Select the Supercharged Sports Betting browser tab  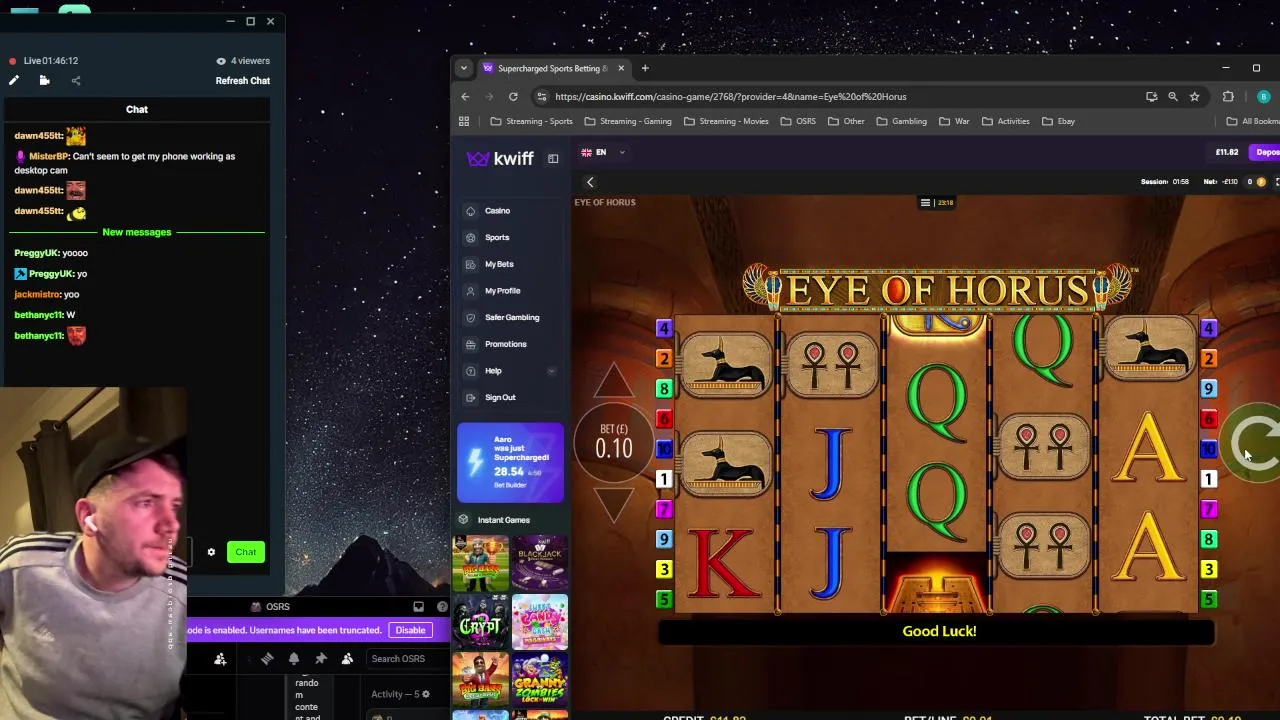[x=553, y=68]
